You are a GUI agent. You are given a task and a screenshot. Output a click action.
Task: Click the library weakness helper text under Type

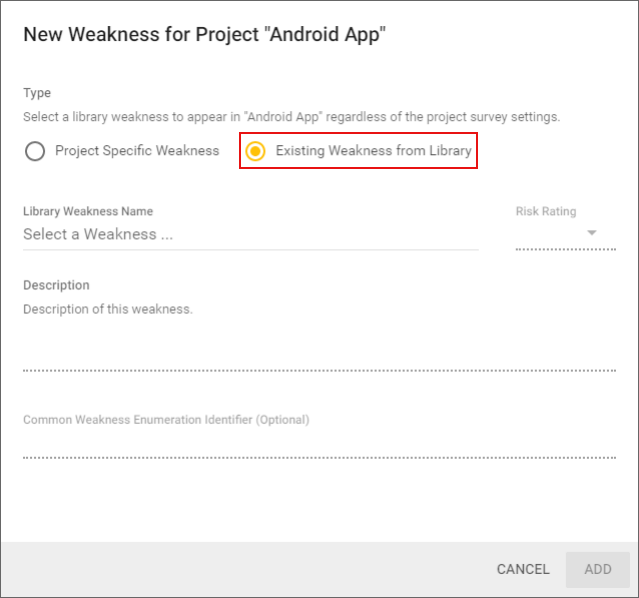(291, 117)
